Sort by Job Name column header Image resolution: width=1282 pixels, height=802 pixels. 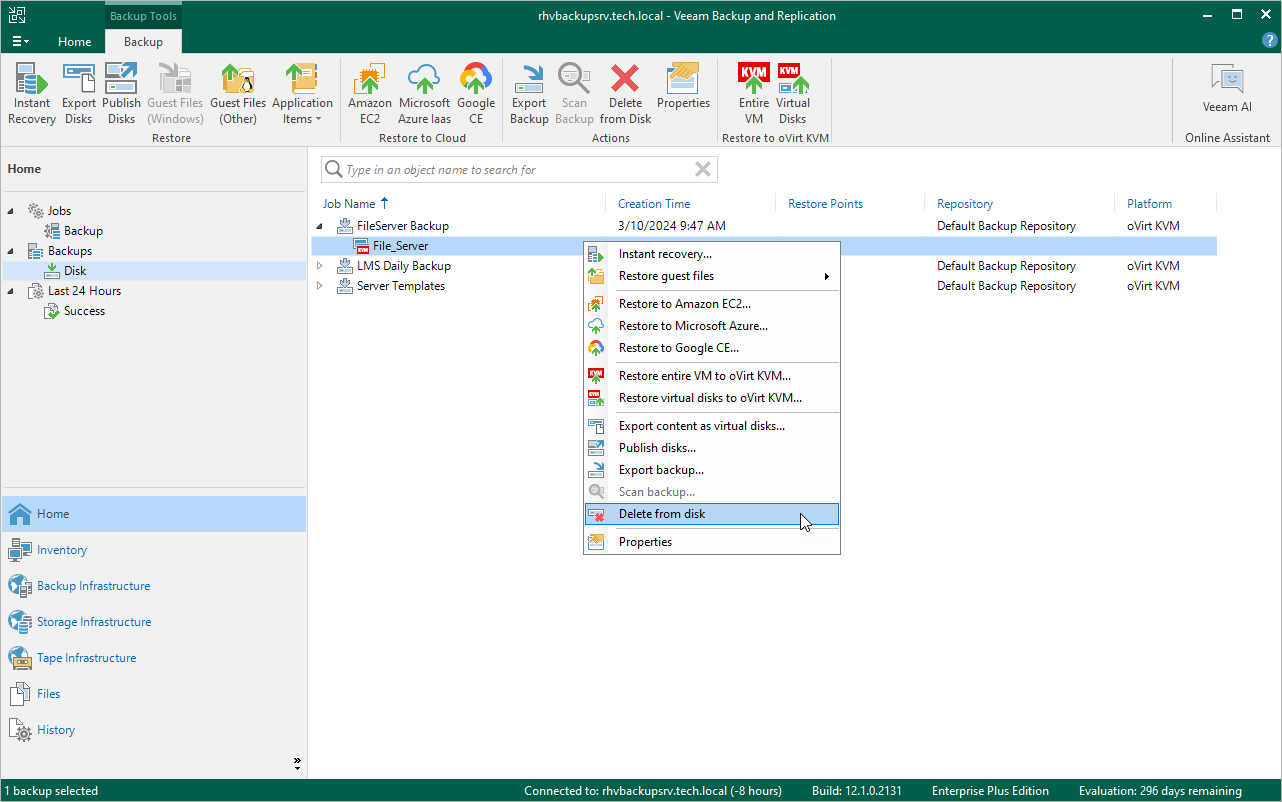click(x=349, y=204)
